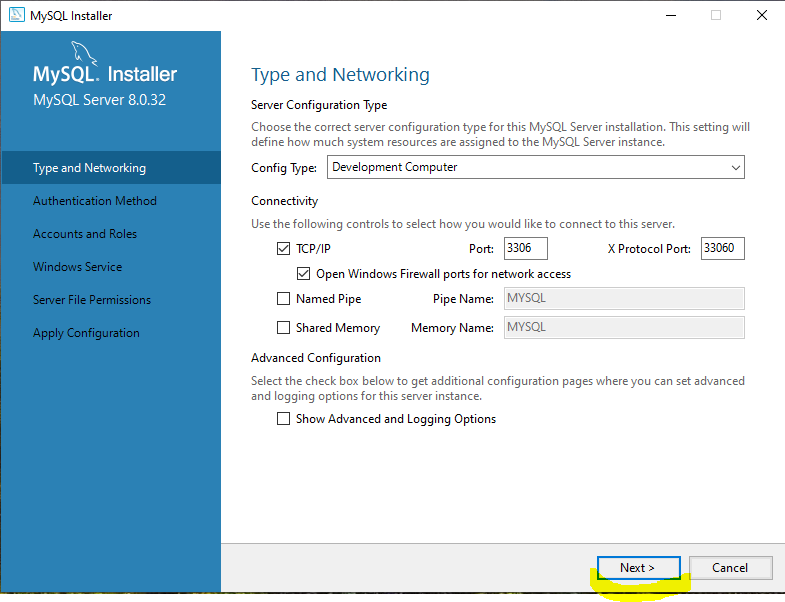The image size is (785, 602).
Task: Enable the Named Pipe checkbox
Action: pos(283,298)
